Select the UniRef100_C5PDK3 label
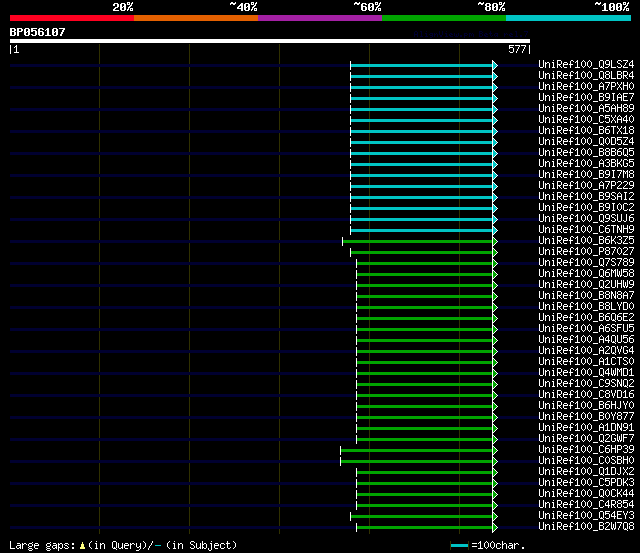Viewport: 640px width, 553px height. 586,483
